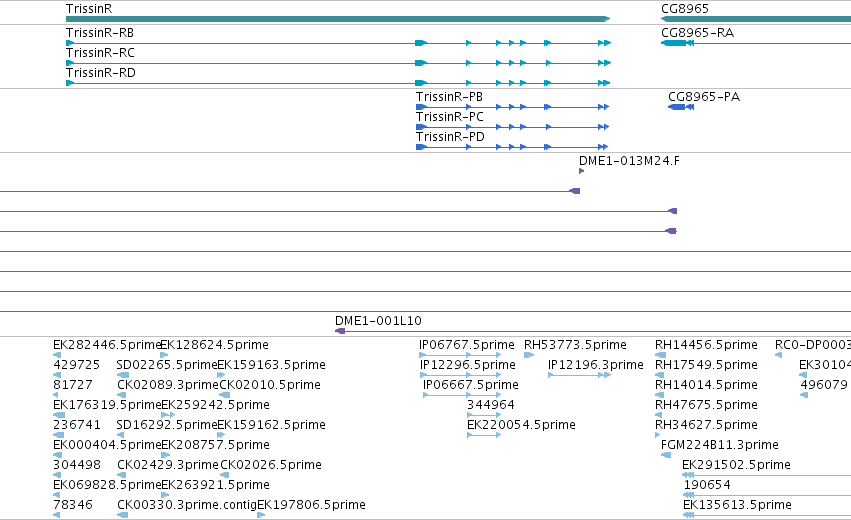The width and height of the screenshot is (851, 520).
Task: Click the 78346 feature label
Action: tap(73, 505)
